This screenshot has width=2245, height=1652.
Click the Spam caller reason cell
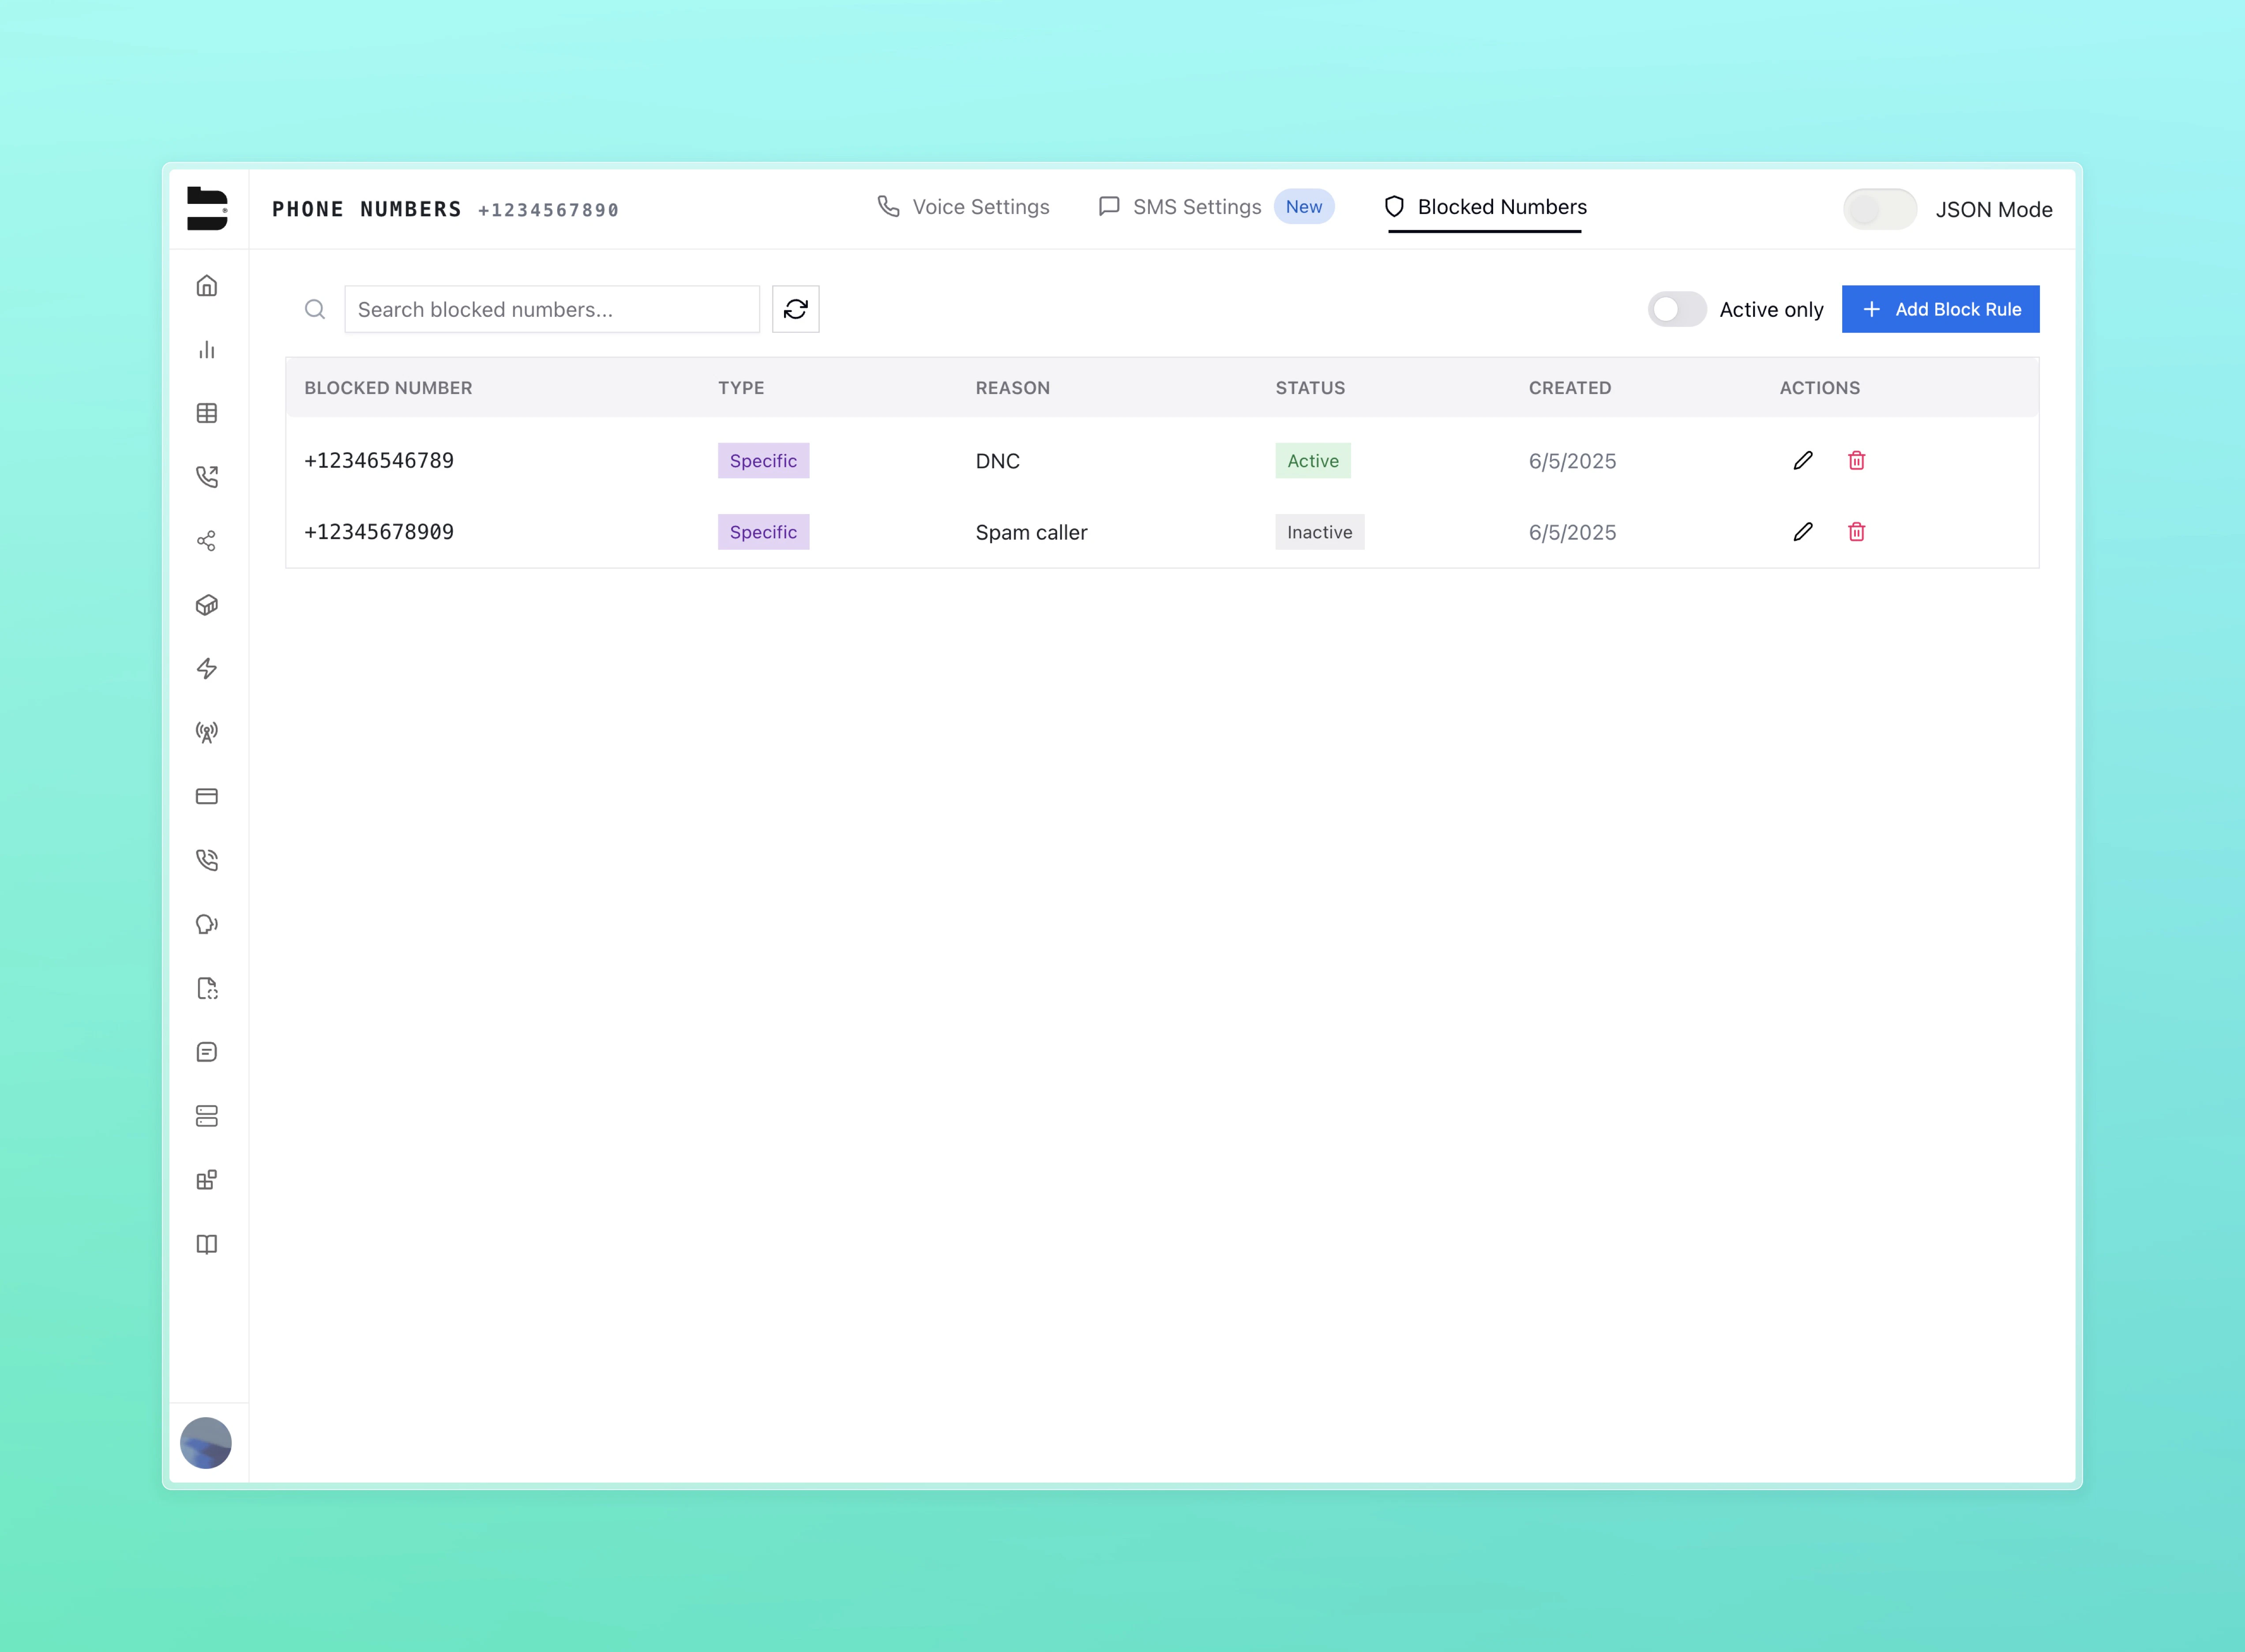coord(1031,532)
